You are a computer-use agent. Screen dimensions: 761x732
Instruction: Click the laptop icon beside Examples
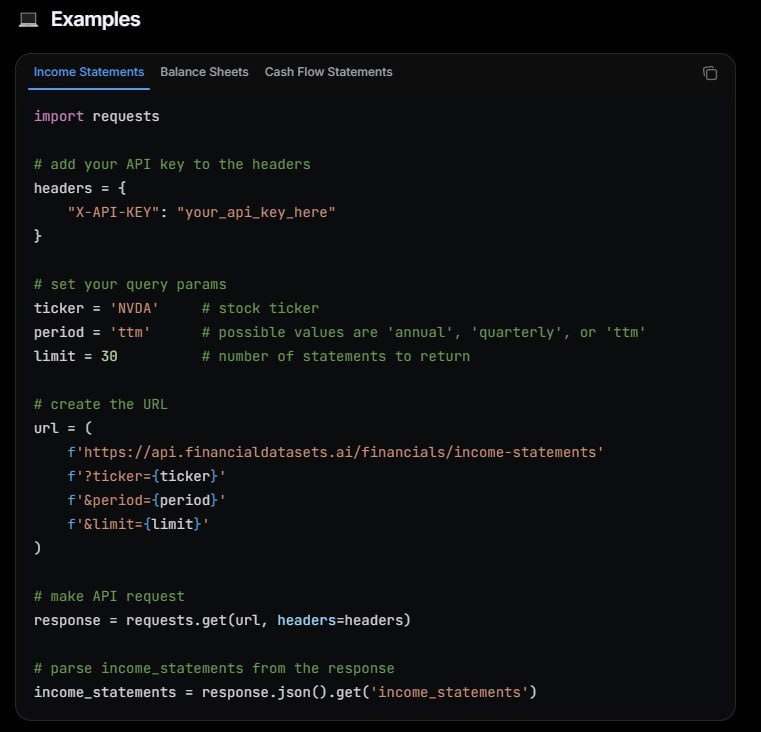click(x=28, y=19)
